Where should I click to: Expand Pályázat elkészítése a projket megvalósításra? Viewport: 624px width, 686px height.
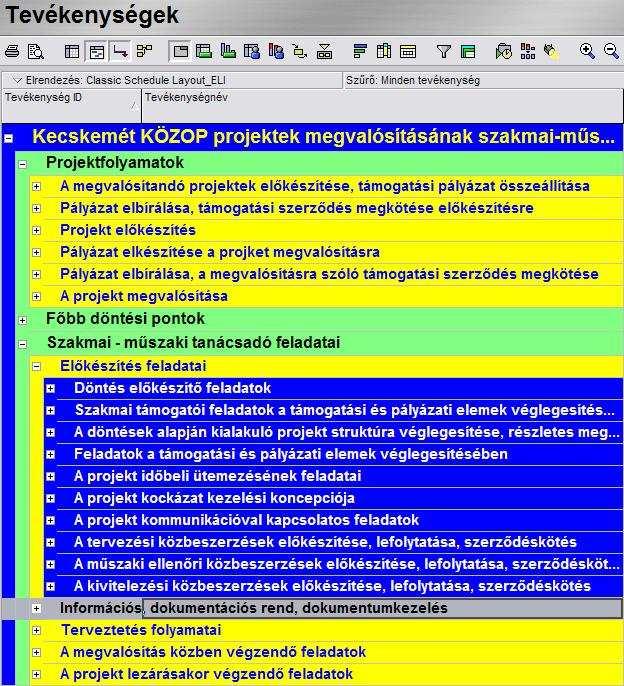pos(37,252)
